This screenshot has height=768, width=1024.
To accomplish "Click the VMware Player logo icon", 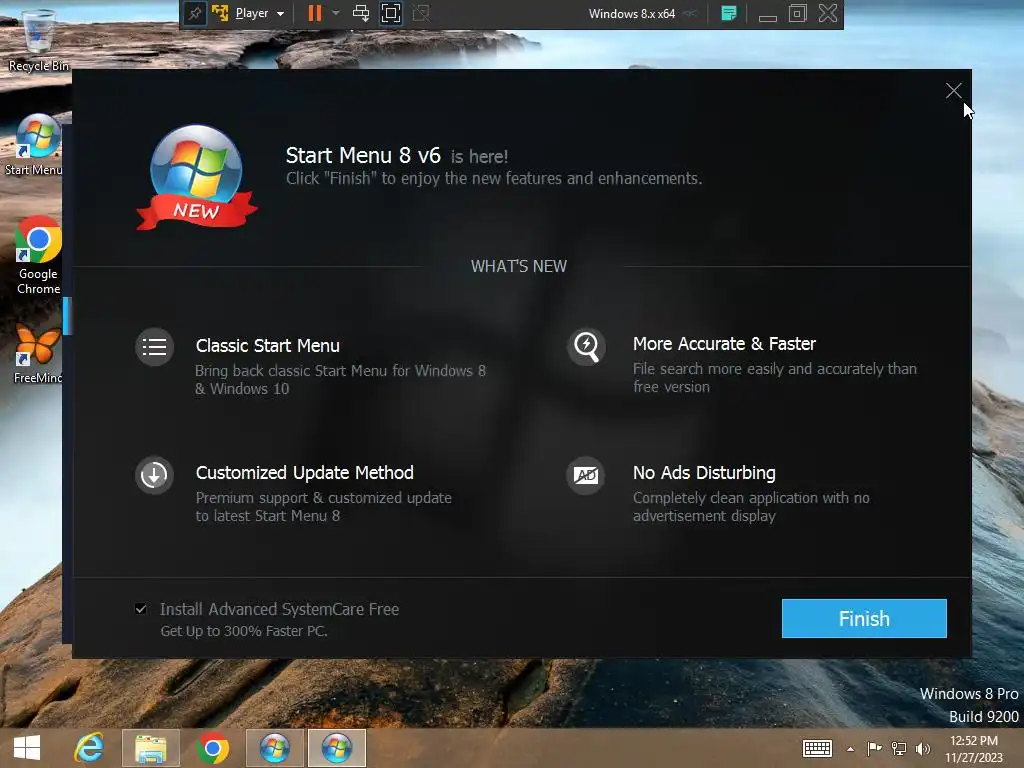I will [219, 13].
